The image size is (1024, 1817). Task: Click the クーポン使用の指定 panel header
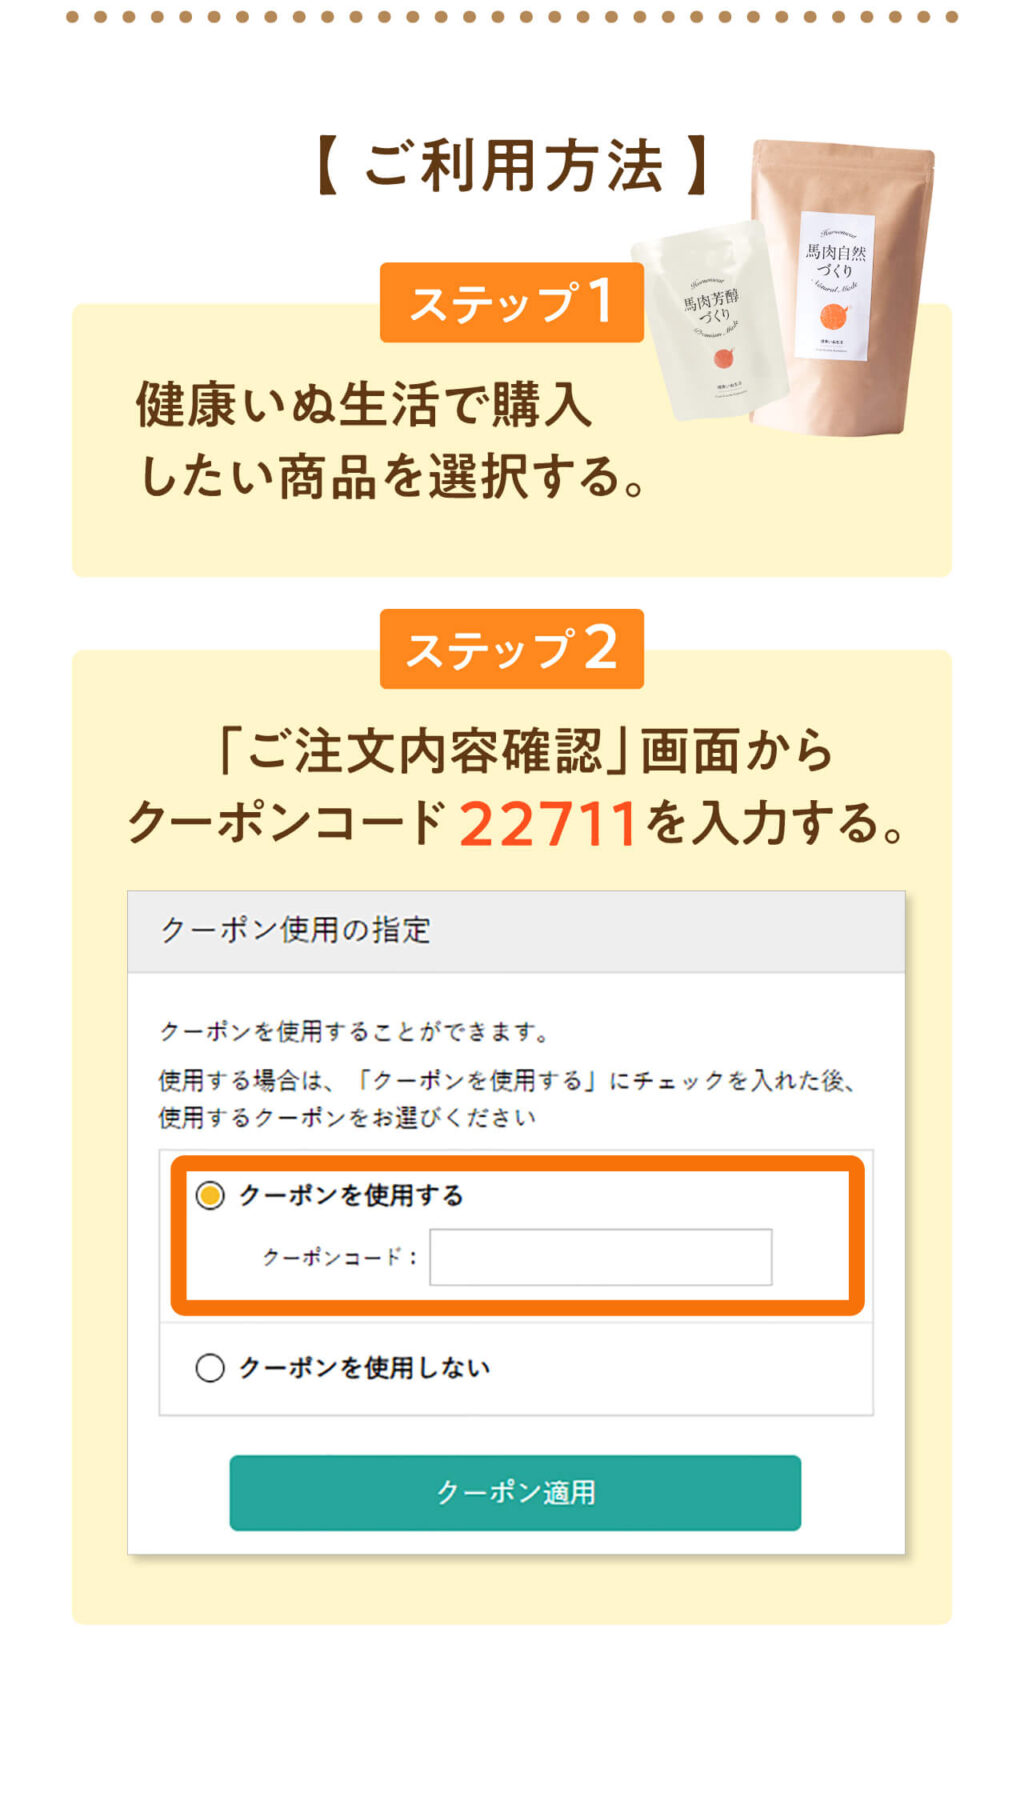pos(516,931)
